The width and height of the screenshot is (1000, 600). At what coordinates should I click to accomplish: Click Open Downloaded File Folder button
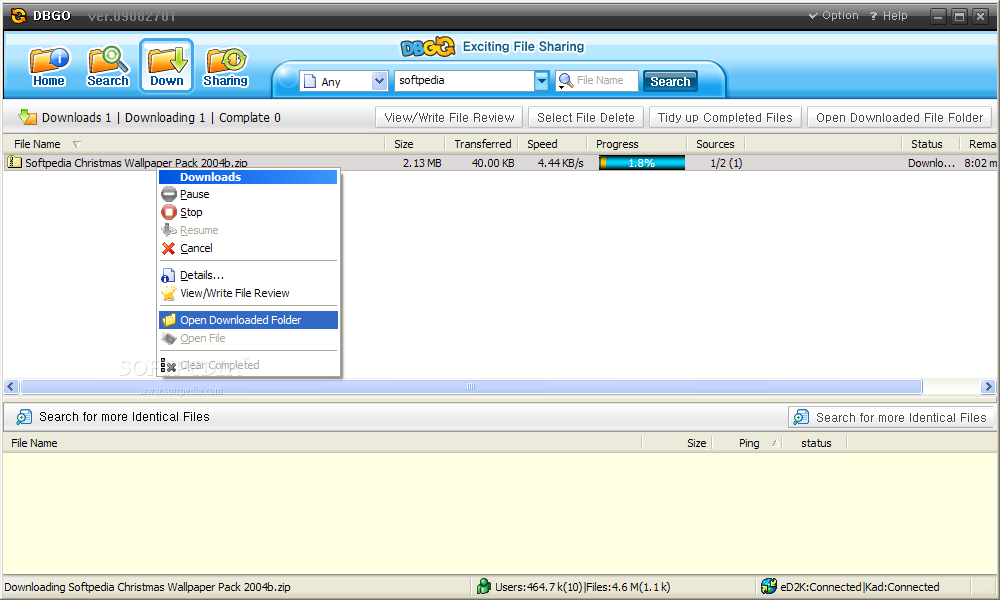[x=899, y=117]
